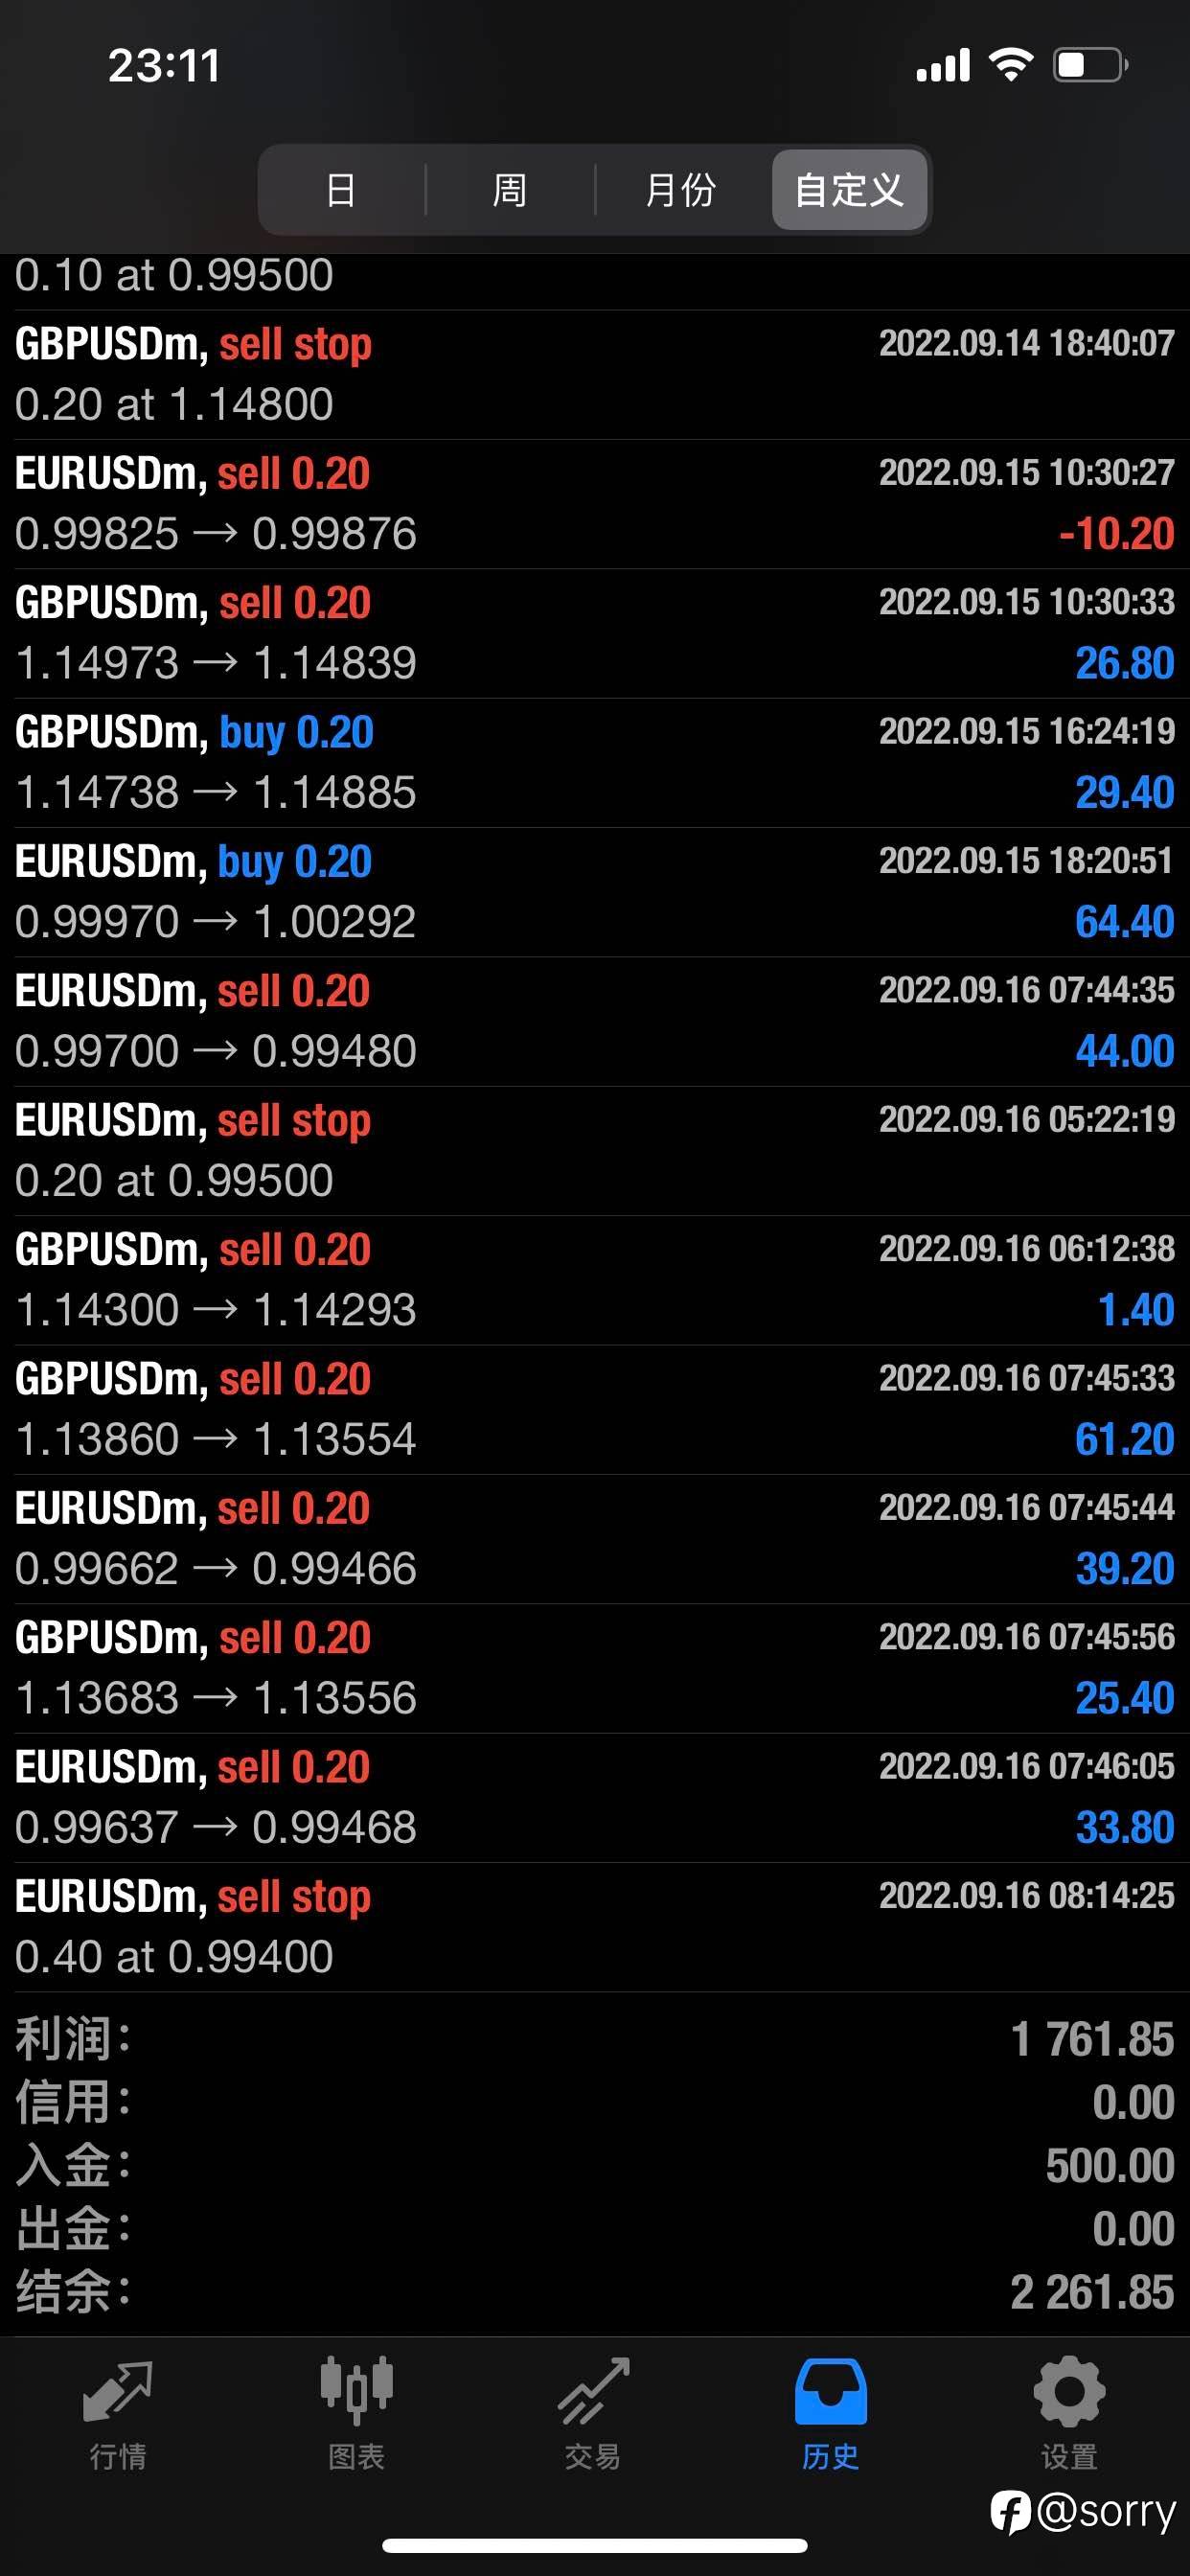Tap the Wi-Fi status icon
This screenshot has height=2576, width=1190.
tap(1010, 65)
